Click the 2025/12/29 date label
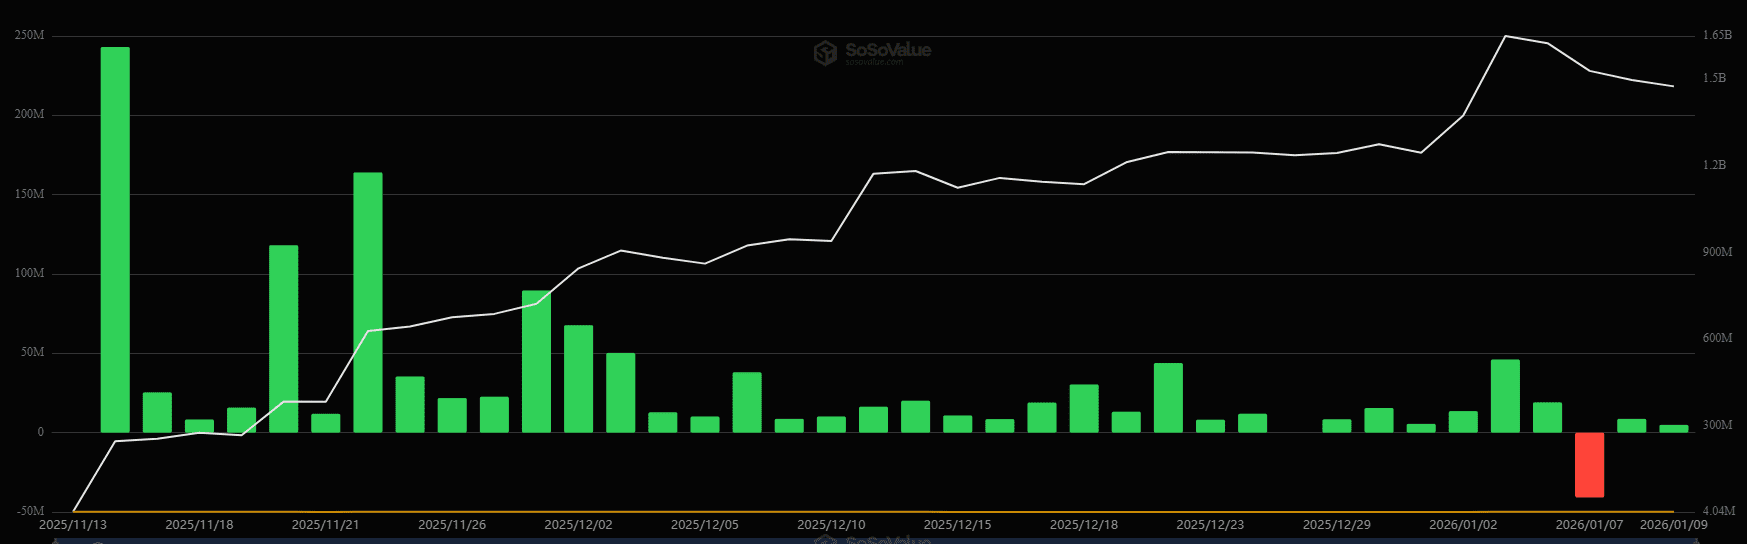Image resolution: width=1747 pixels, height=544 pixels. tap(1336, 524)
